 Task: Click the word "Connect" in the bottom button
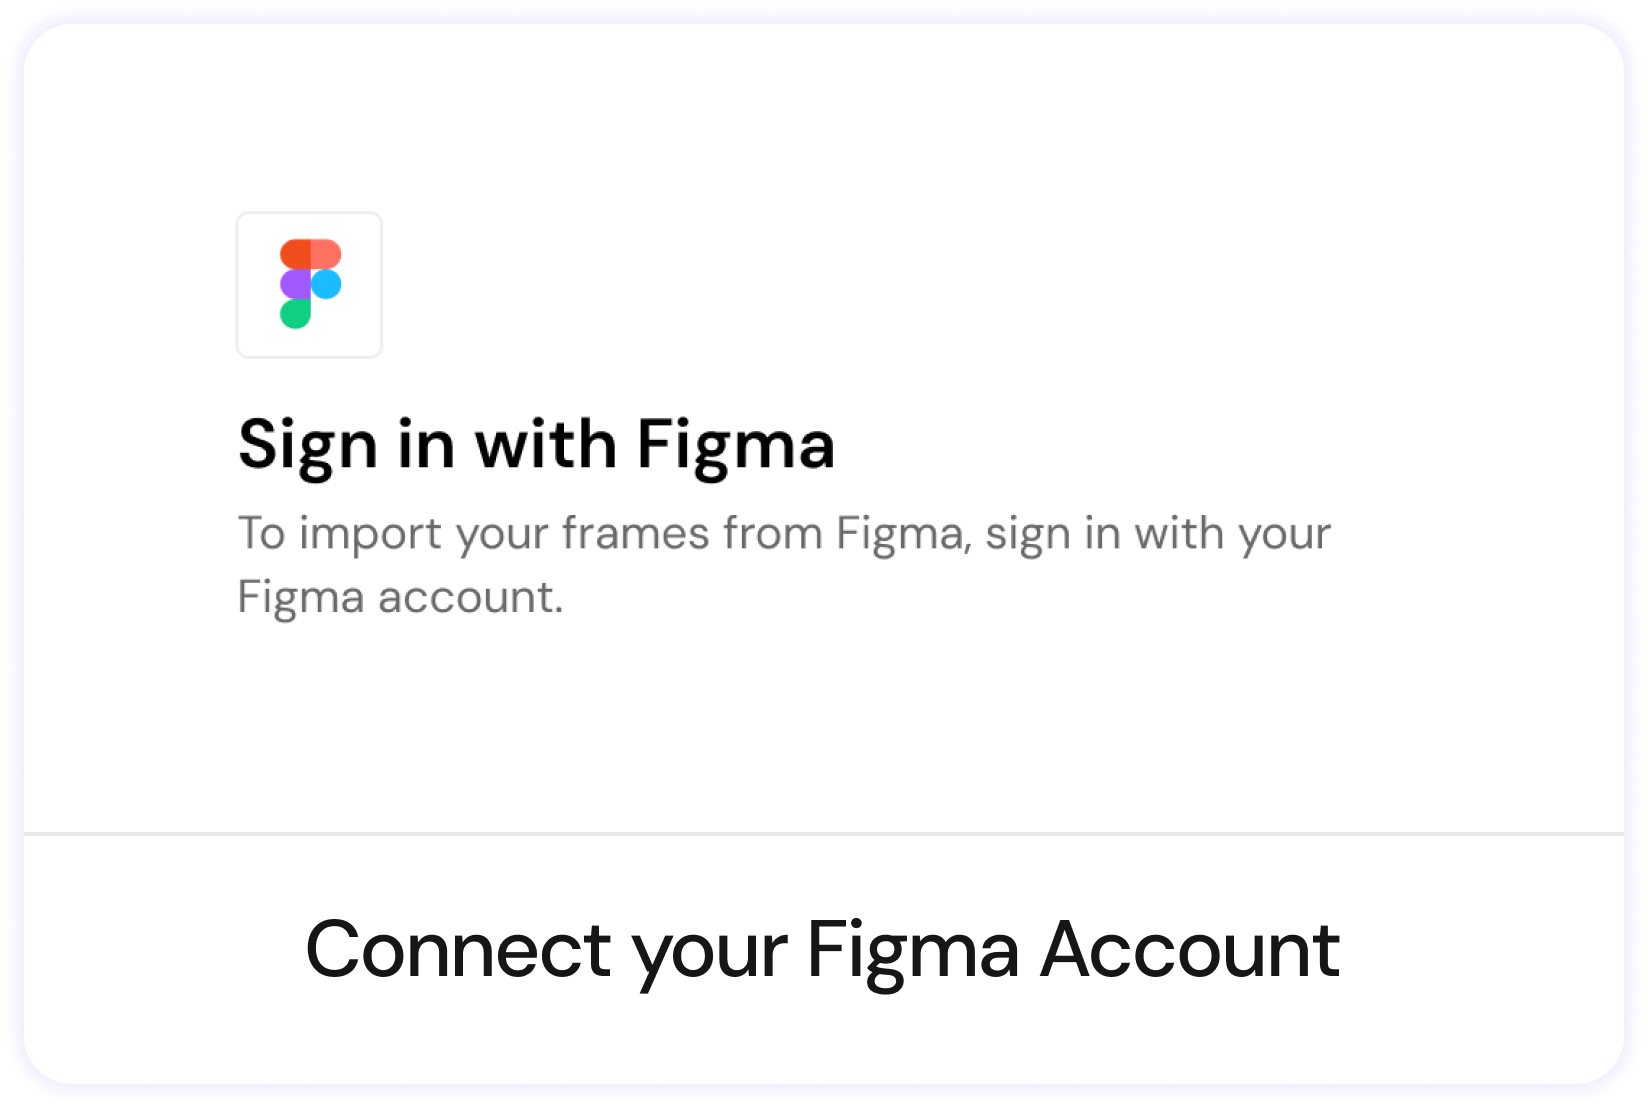458,950
